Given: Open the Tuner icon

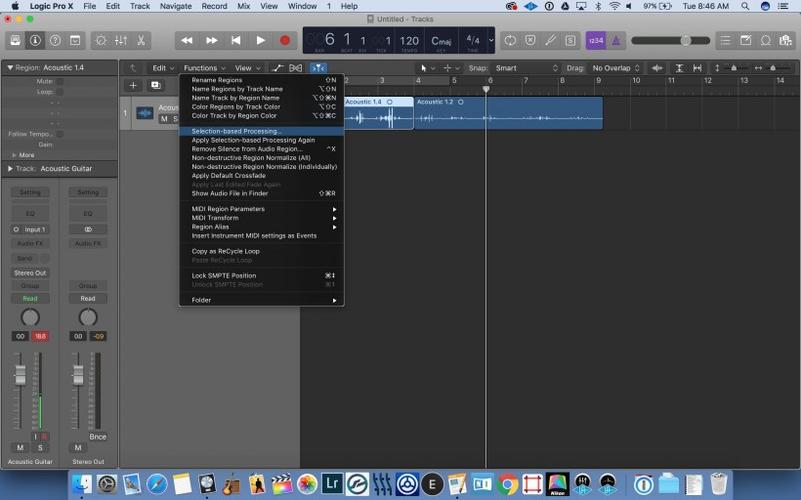Looking at the screenshot, I should [550, 40].
